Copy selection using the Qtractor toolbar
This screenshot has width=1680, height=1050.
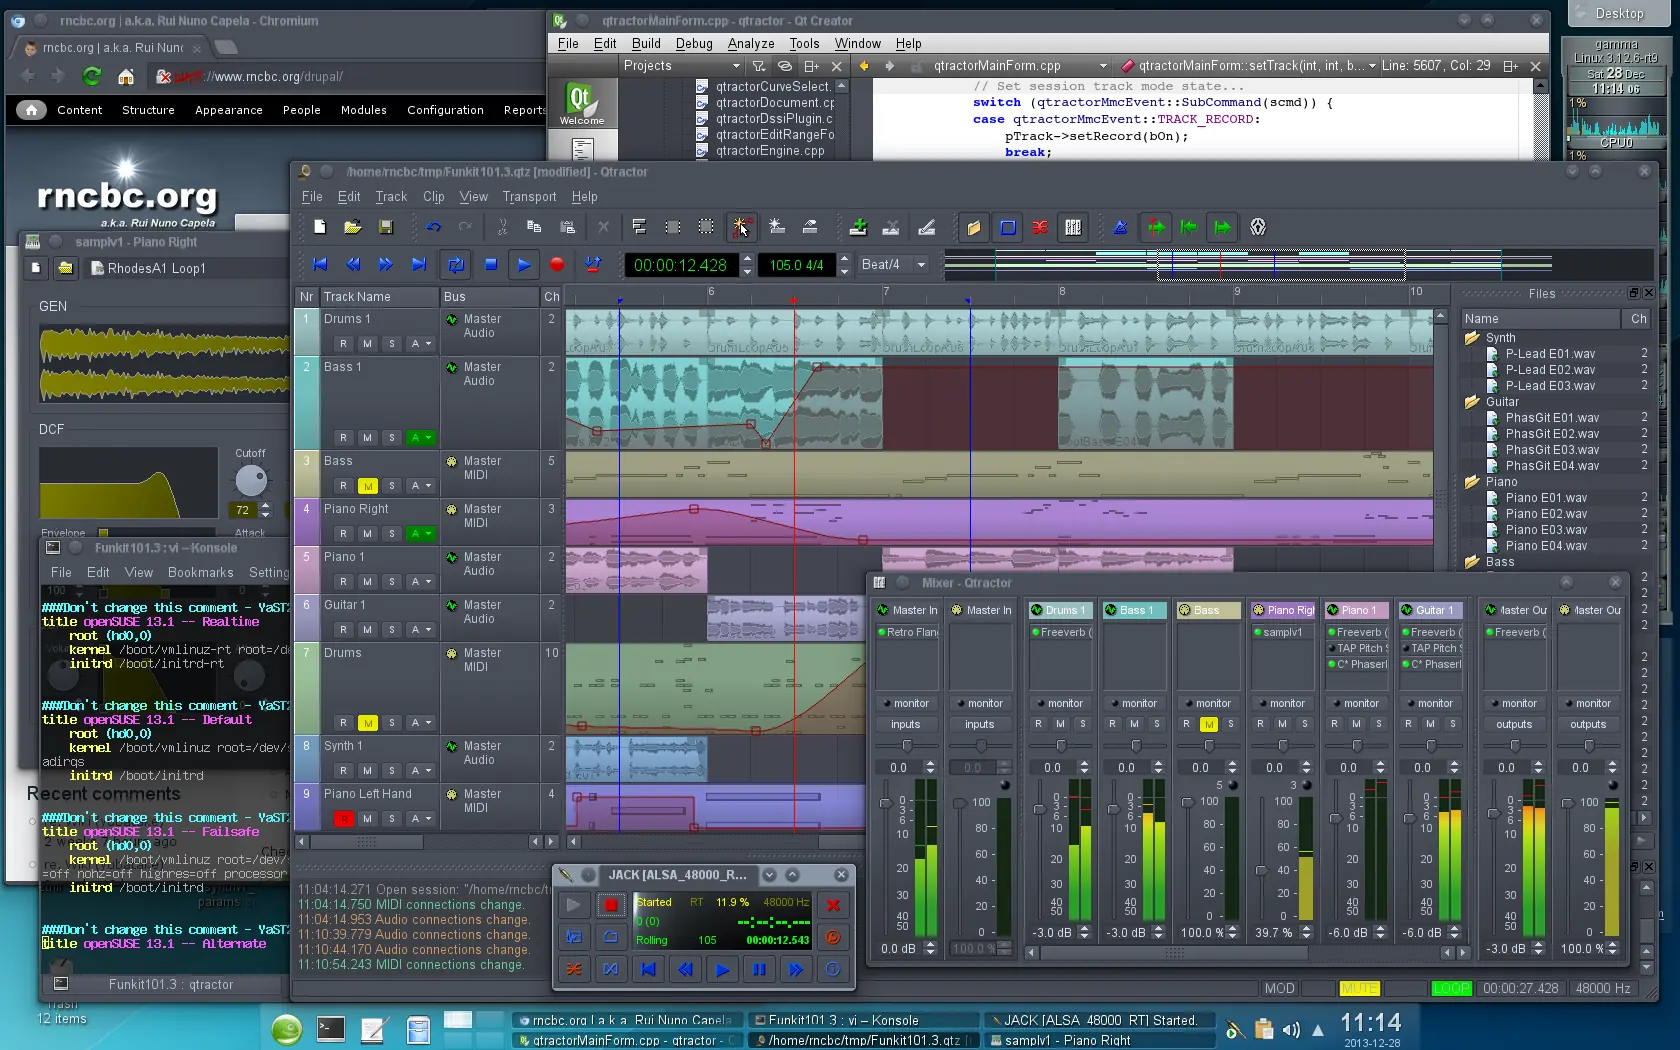(534, 228)
